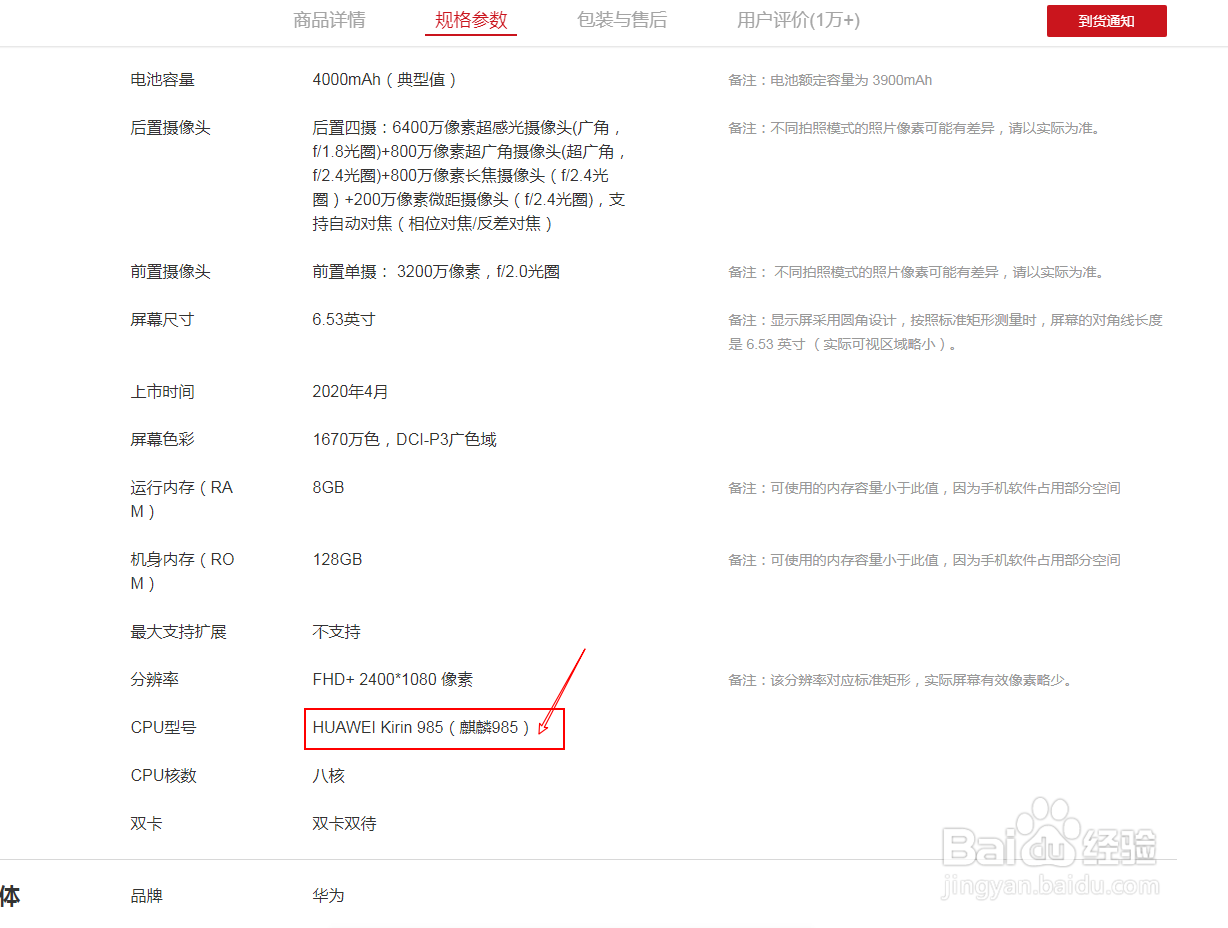
Task: Click the 8GB value
Action: click(328, 488)
